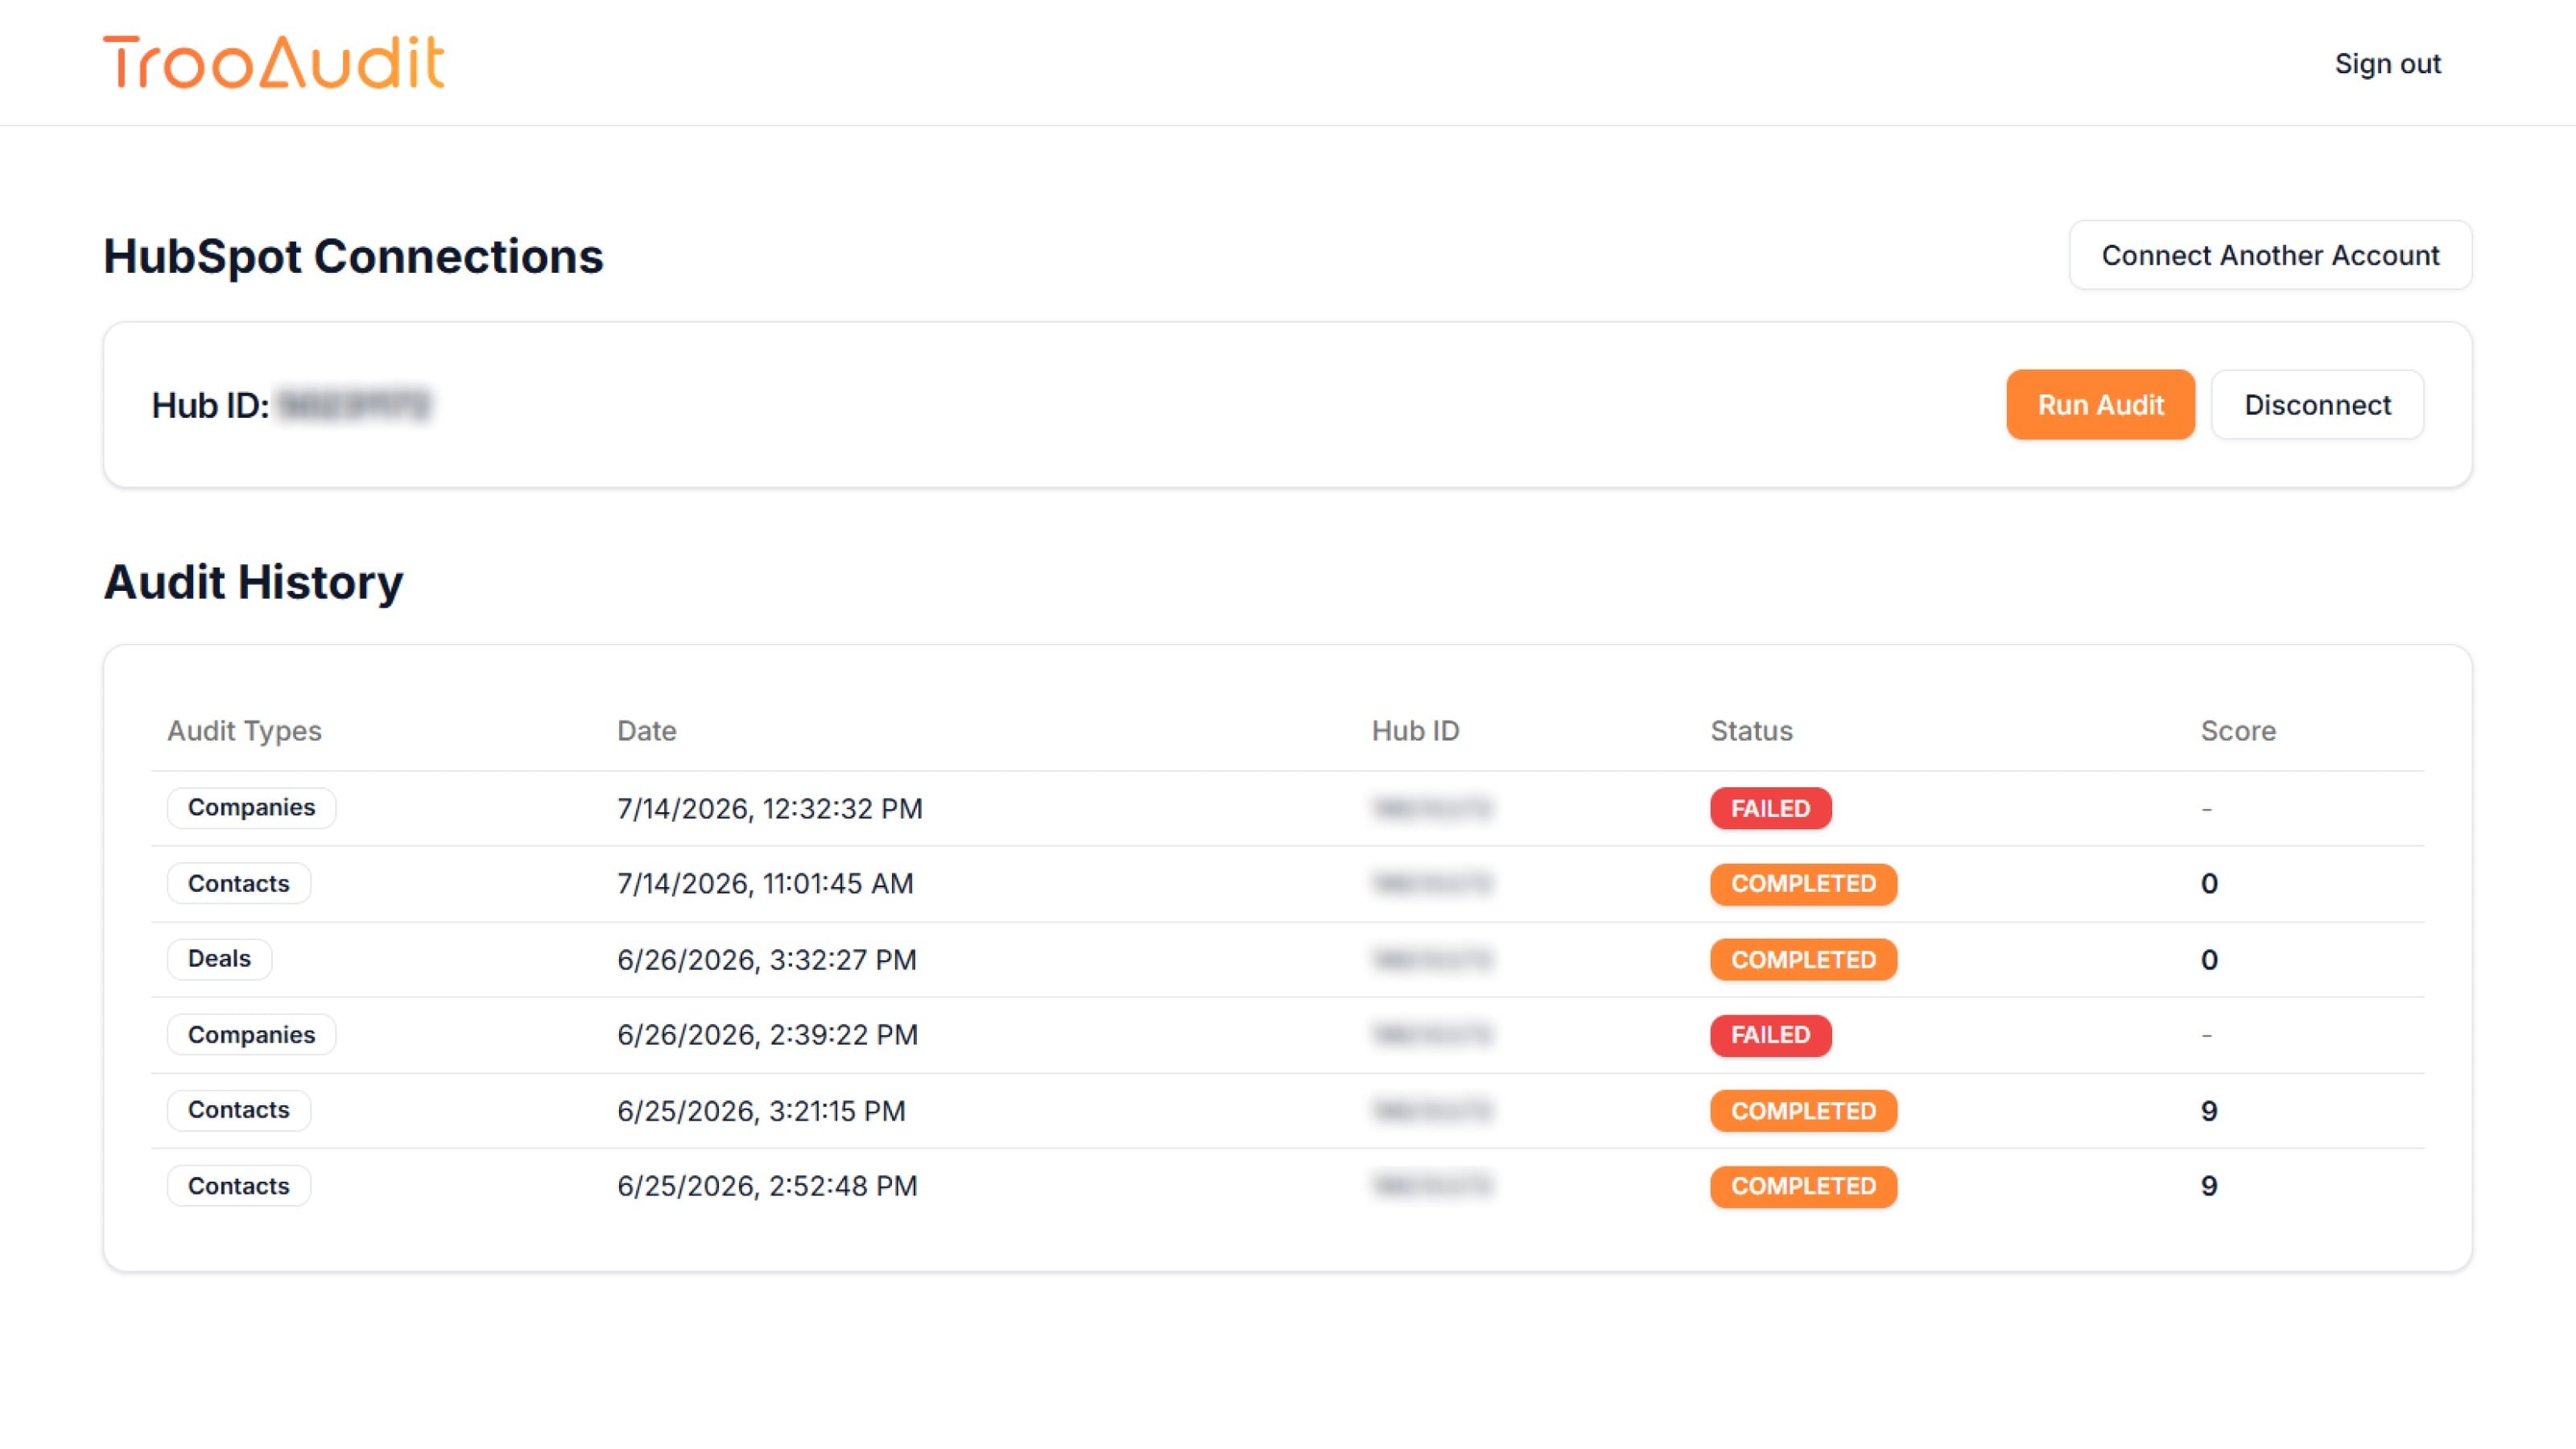Click Contacts tag on 6/25/2026 2:52:48 PM row
This screenshot has width=2576, height=1449.
pyautogui.click(x=238, y=1186)
